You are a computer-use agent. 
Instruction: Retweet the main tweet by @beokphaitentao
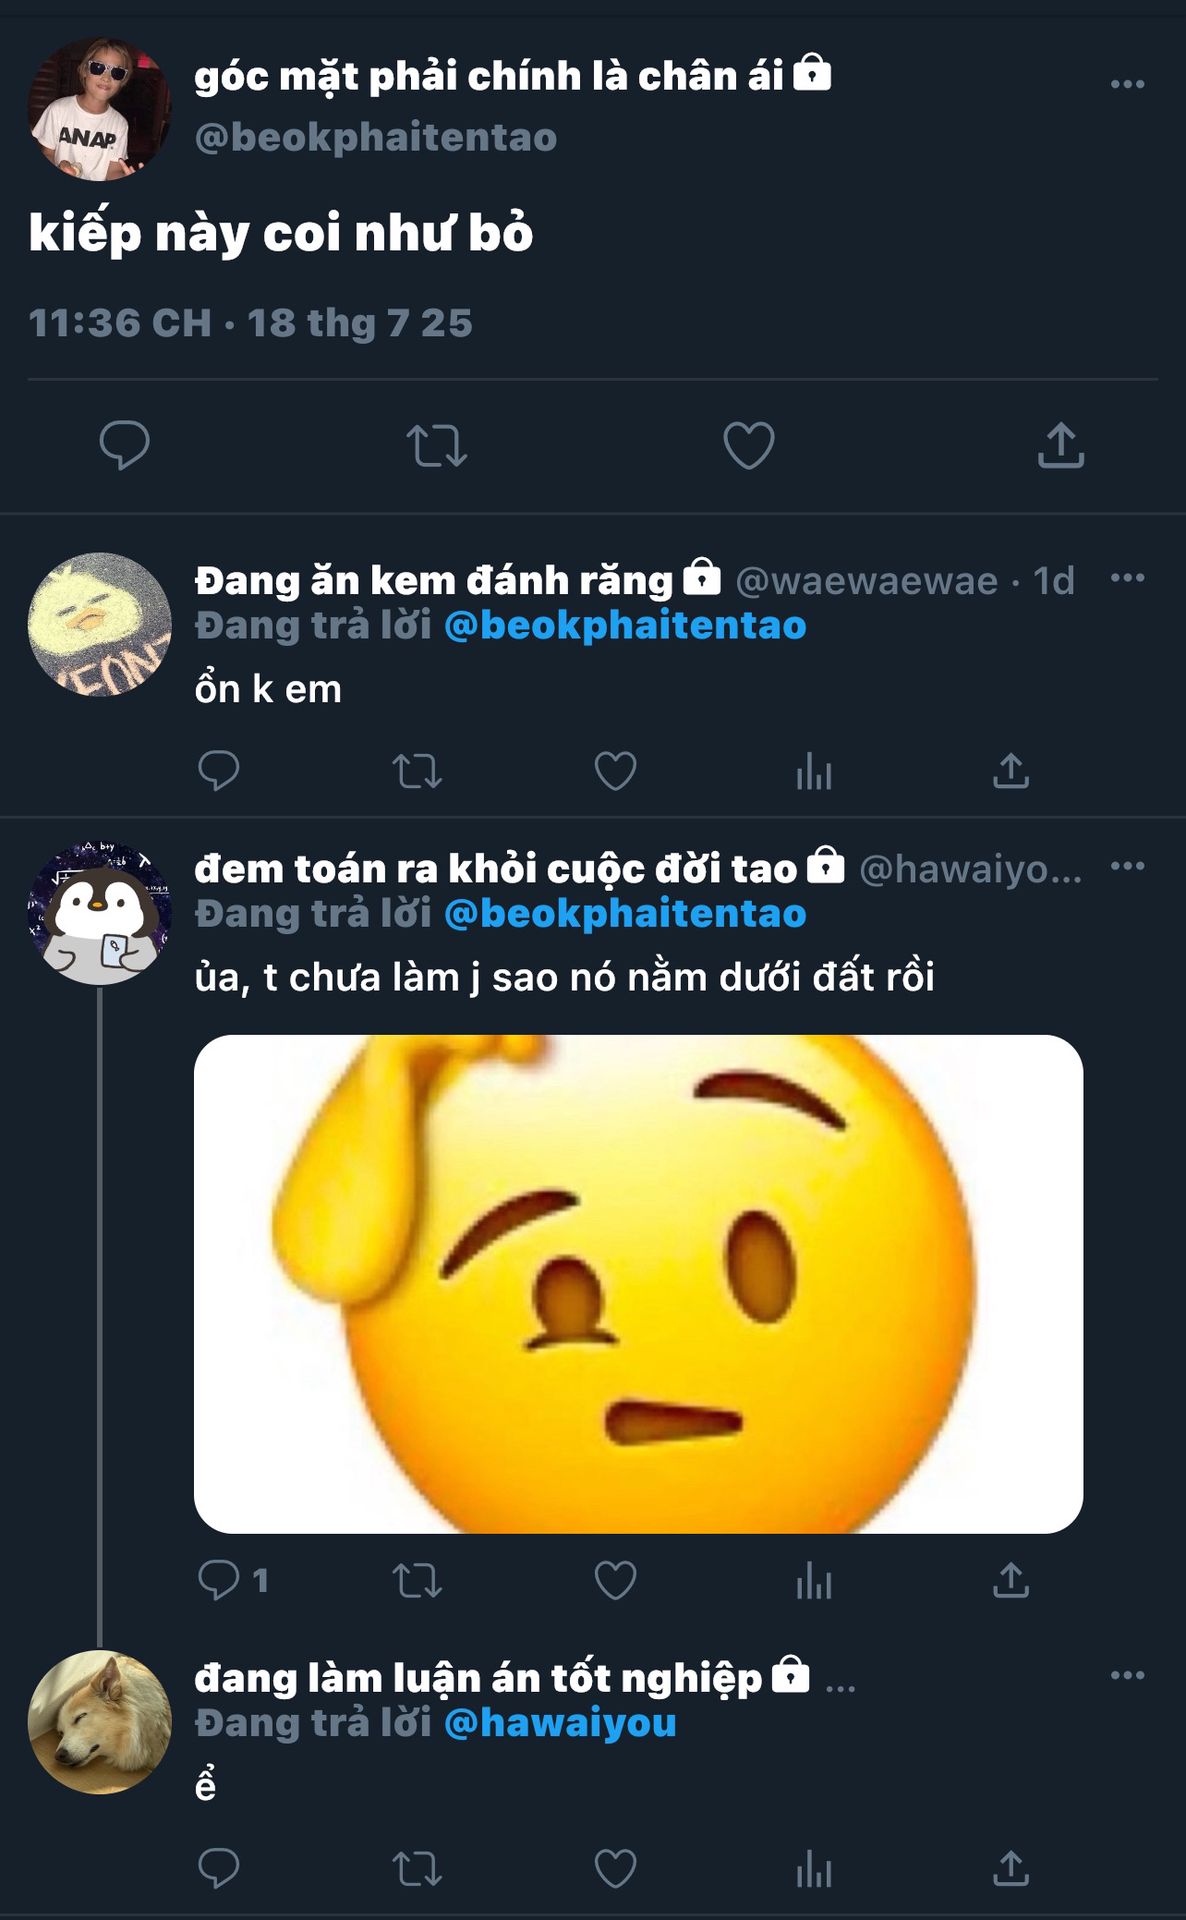[x=436, y=446]
